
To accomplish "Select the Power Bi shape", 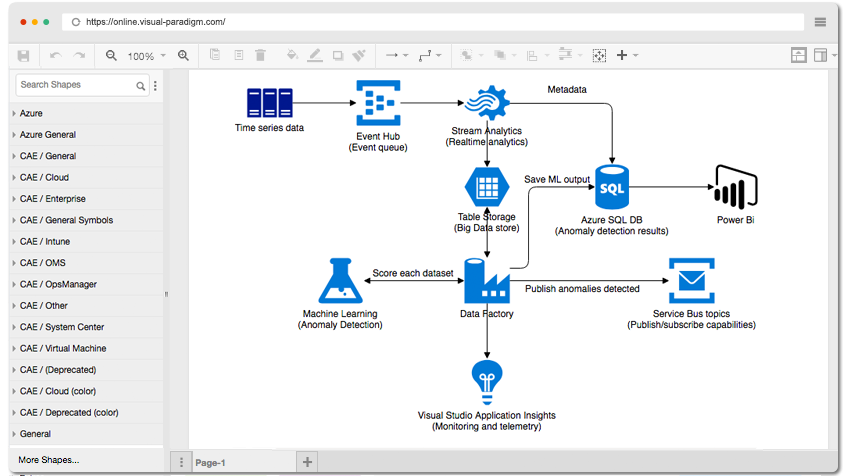I will click(x=736, y=187).
